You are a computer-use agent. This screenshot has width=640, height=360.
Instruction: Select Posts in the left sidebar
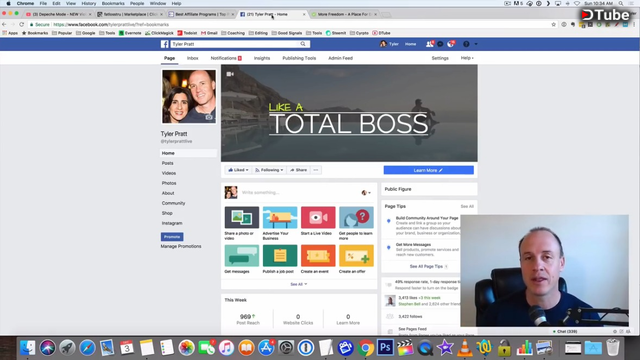click(x=167, y=163)
